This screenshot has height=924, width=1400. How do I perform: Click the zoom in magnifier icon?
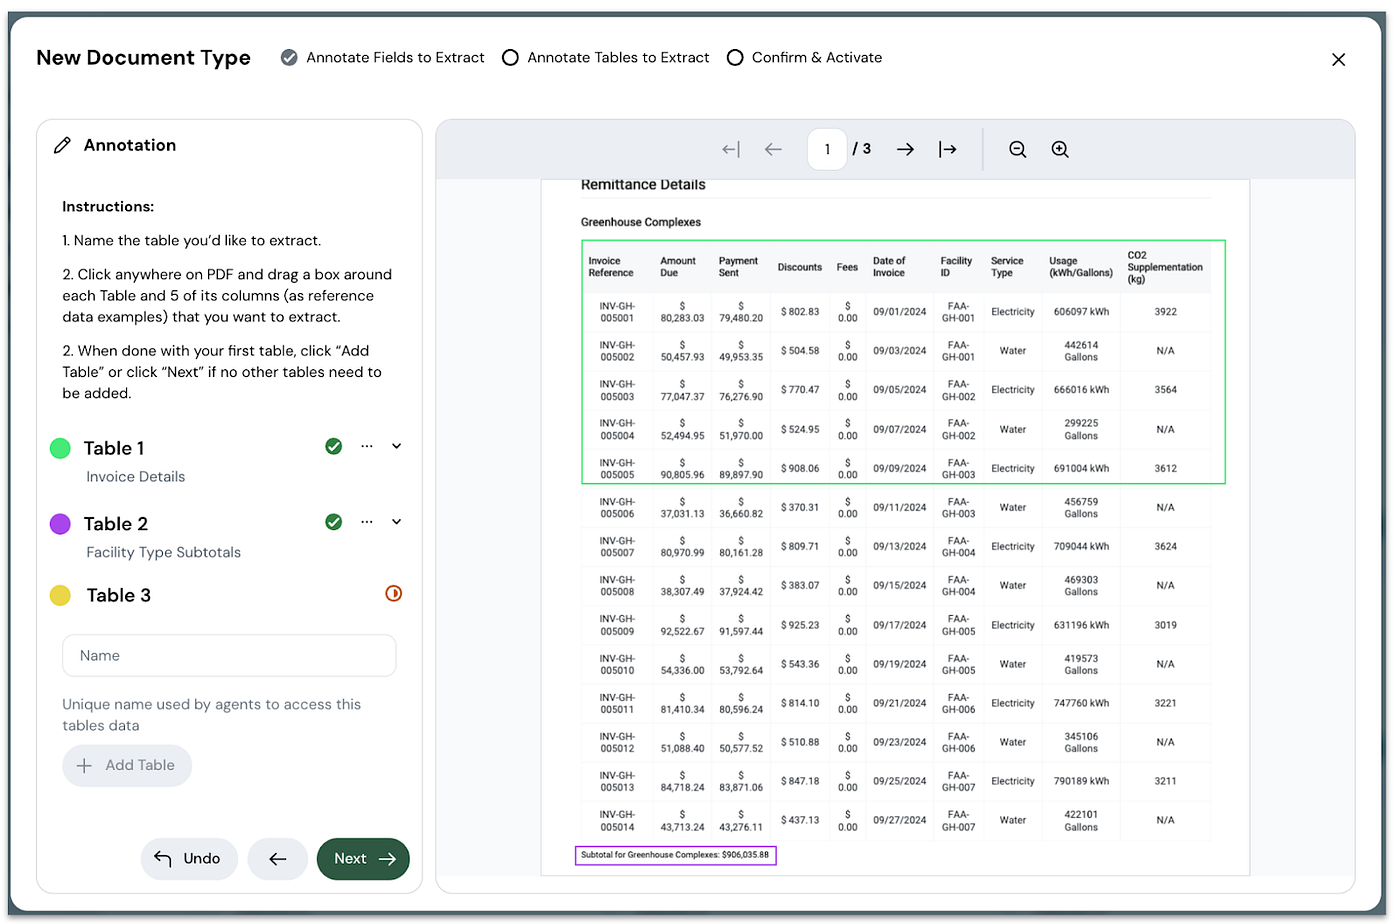tap(1060, 149)
